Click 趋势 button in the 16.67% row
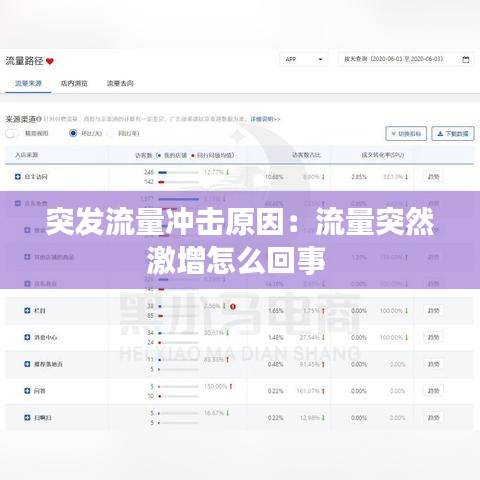The height and width of the screenshot is (480, 480). tap(433, 418)
